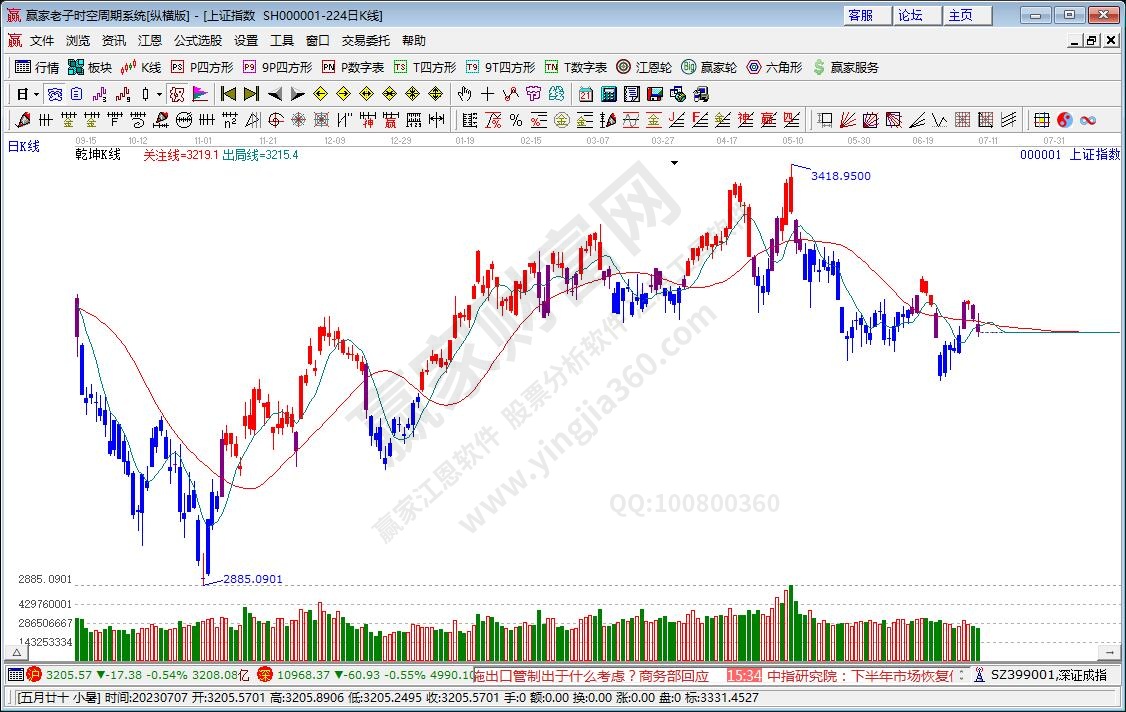Open 赢家服务 with the dollar icon

tap(846, 67)
